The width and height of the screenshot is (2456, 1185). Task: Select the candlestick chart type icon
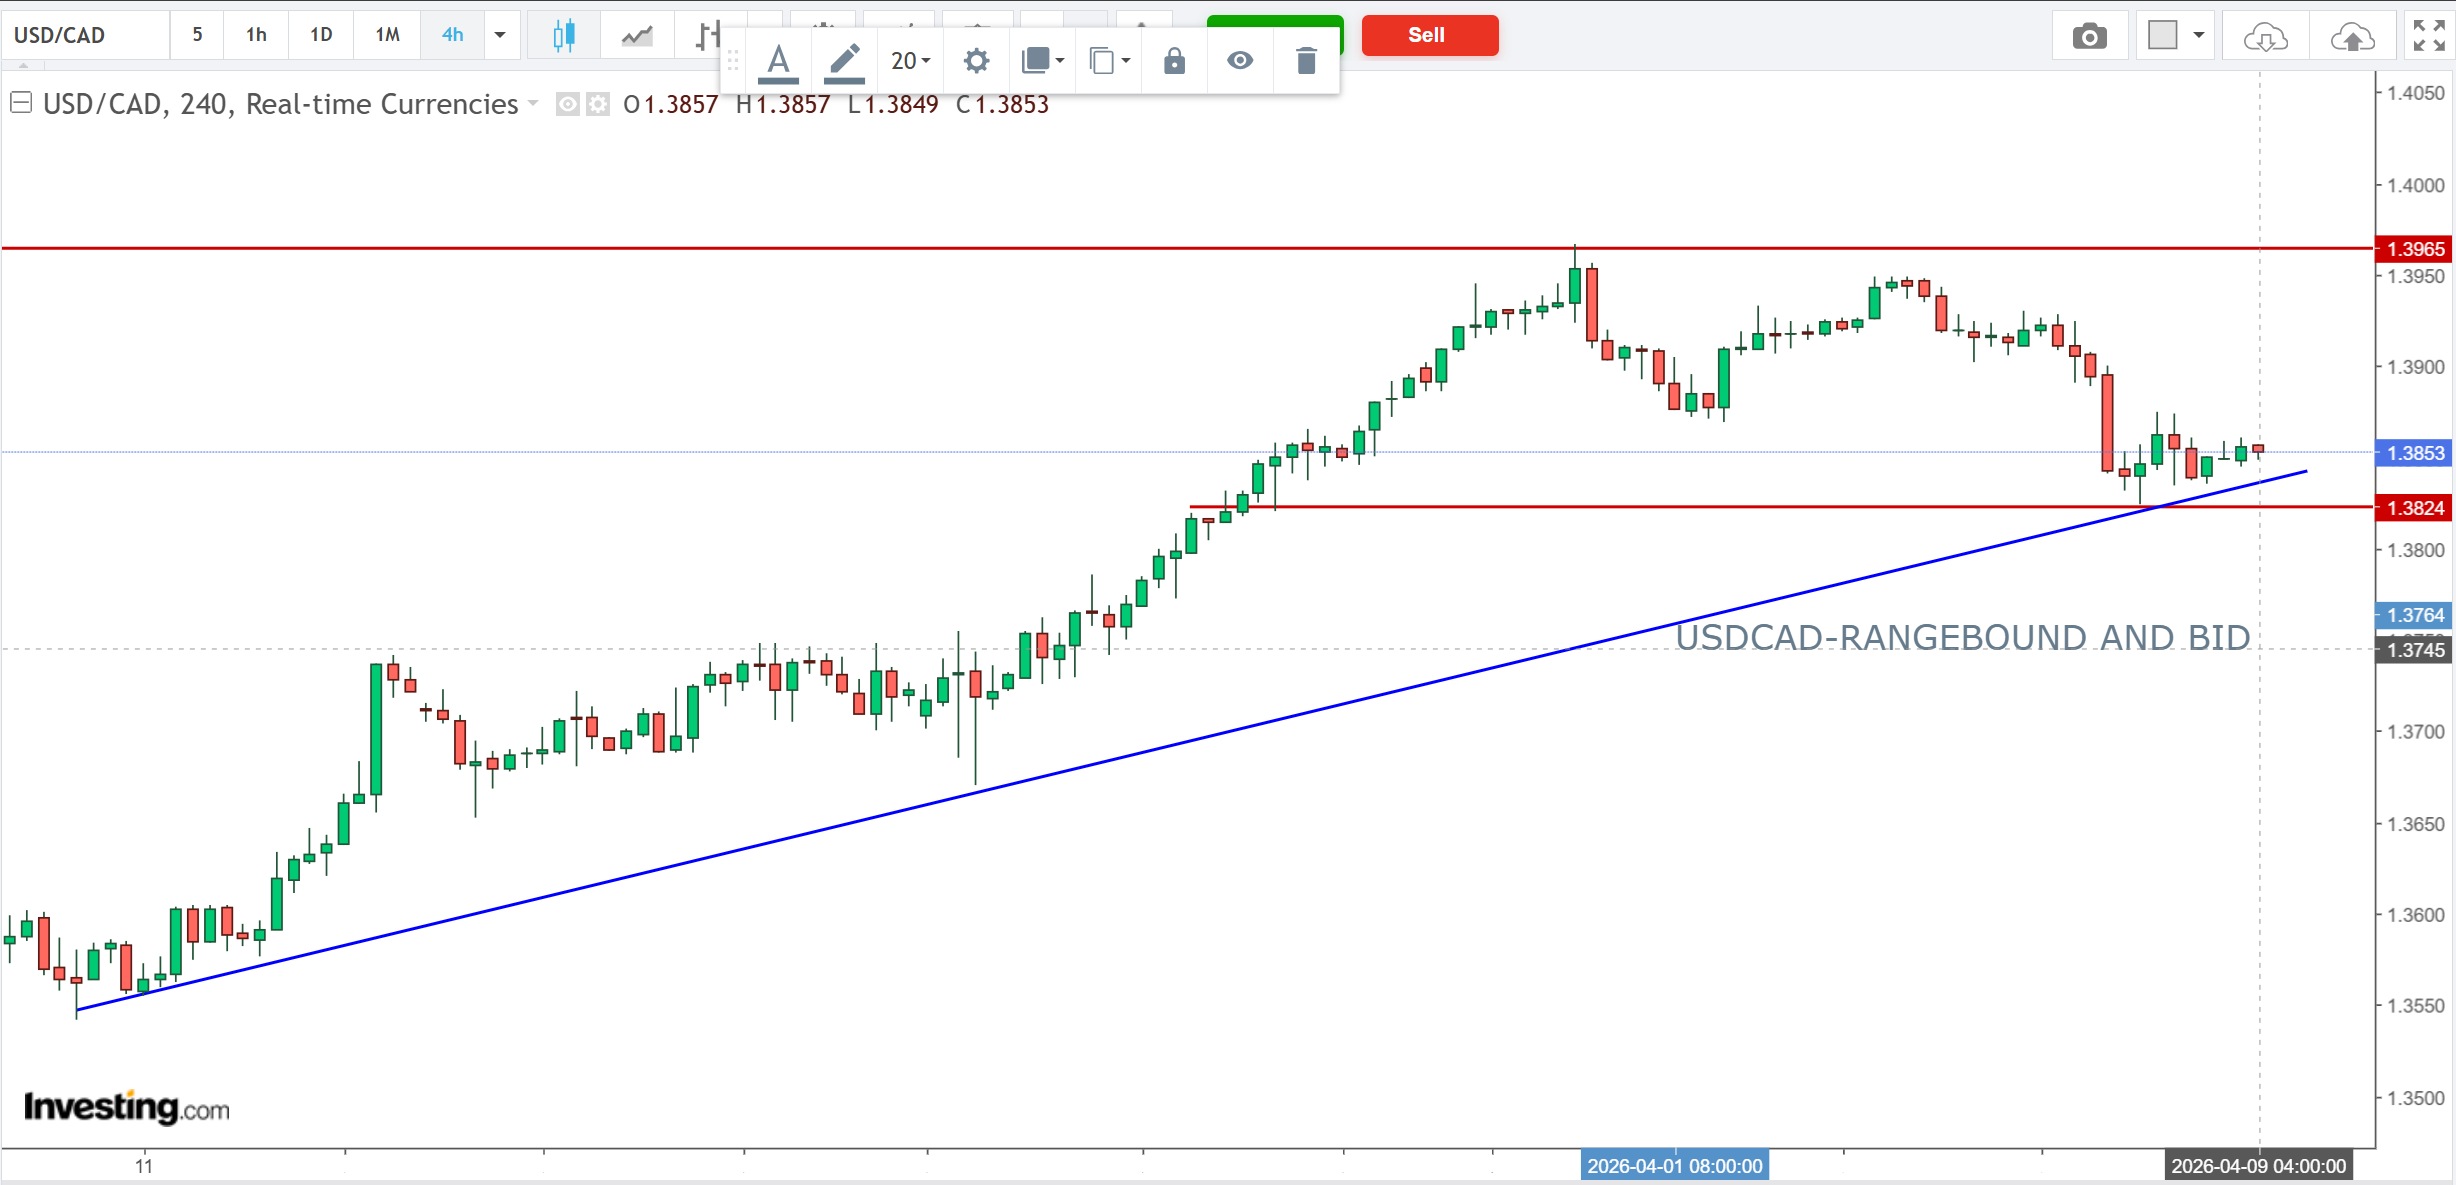pyautogui.click(x=563, y=36)
